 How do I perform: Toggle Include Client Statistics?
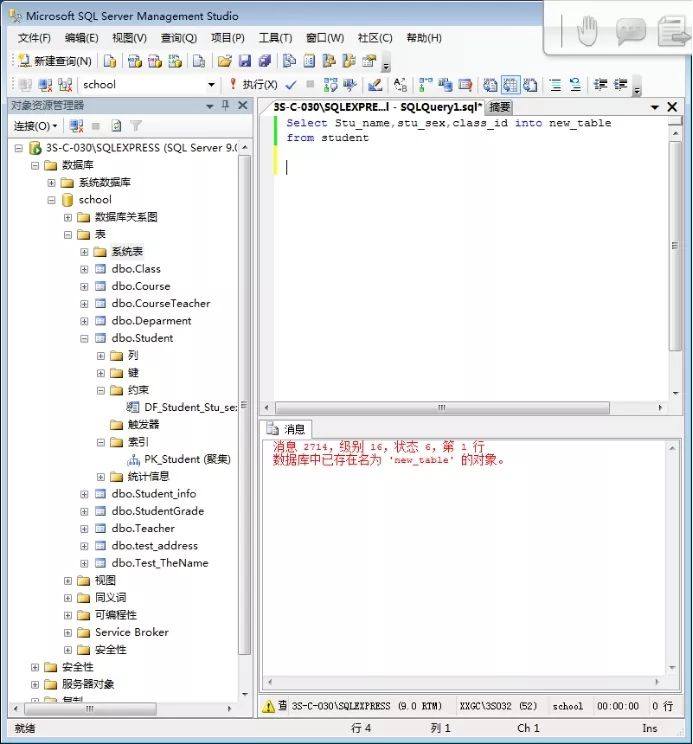click(445, 85)
